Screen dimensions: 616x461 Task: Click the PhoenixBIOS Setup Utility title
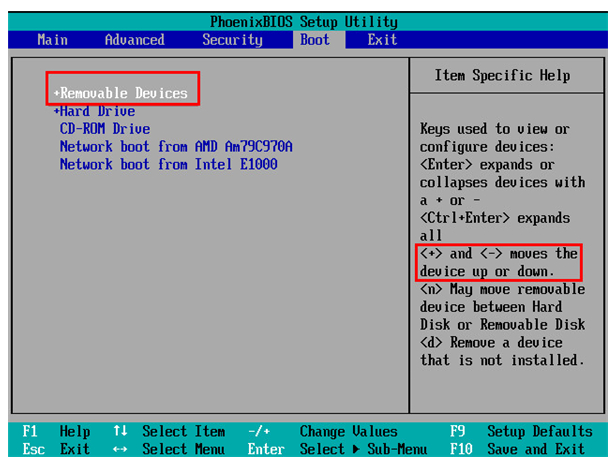coord(304,22)
